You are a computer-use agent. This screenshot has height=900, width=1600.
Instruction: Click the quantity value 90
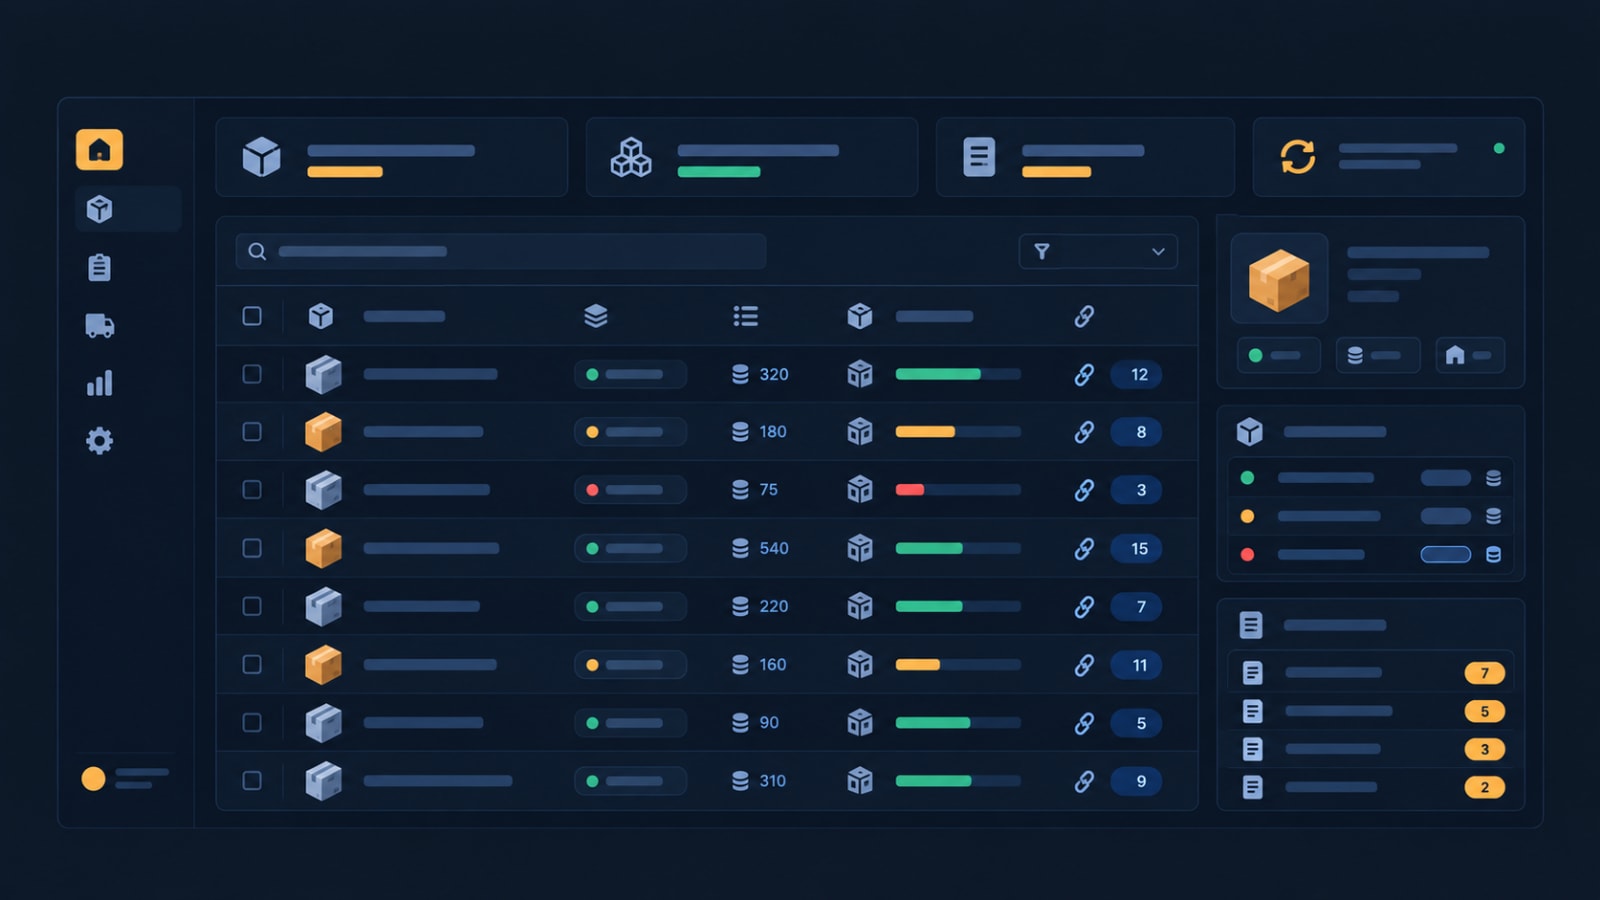(x=769, y=722)
